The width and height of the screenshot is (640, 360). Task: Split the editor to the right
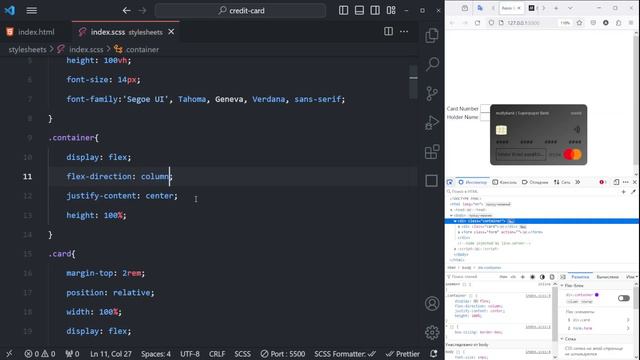[x=388, y=31]
